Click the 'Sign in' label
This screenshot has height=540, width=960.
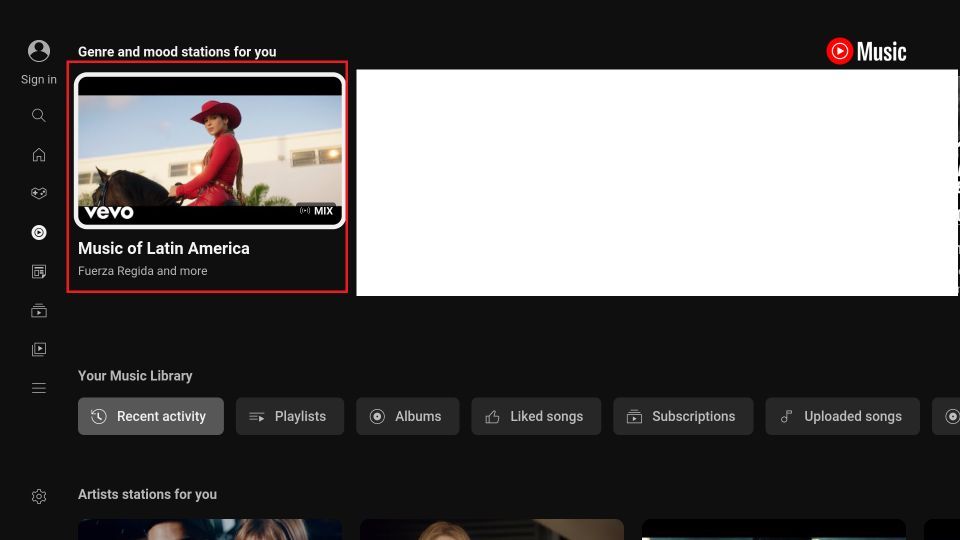tap(39, 80)
